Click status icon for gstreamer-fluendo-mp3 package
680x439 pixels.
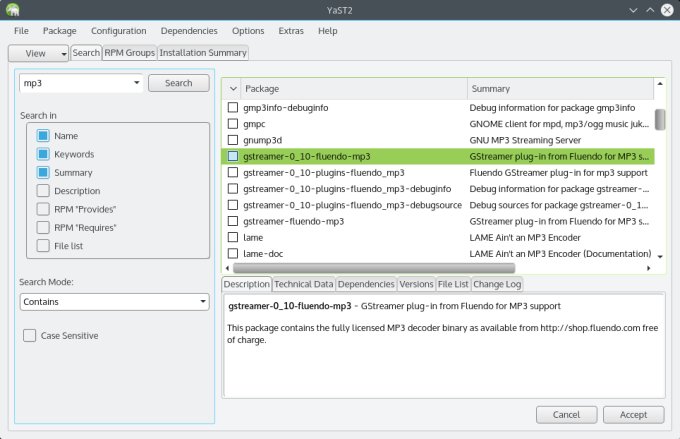(233, 221)
